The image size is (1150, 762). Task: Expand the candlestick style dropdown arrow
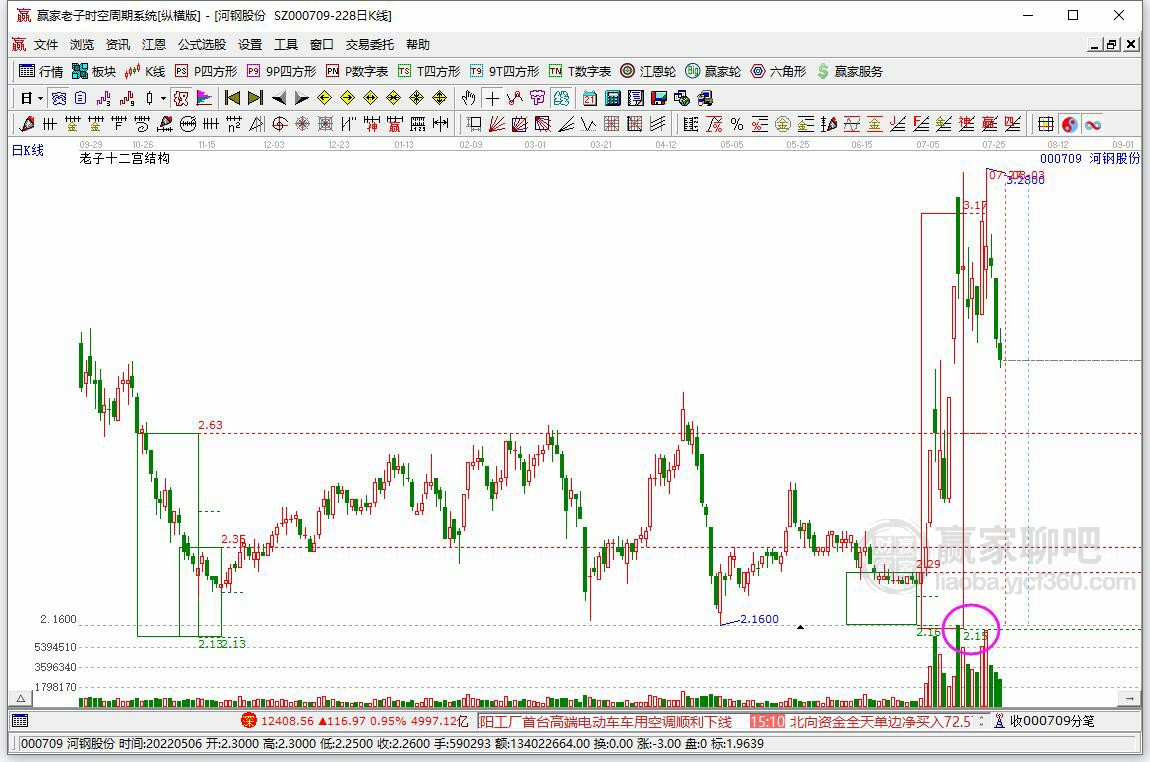pyautogui.click(x=164, y=98)
